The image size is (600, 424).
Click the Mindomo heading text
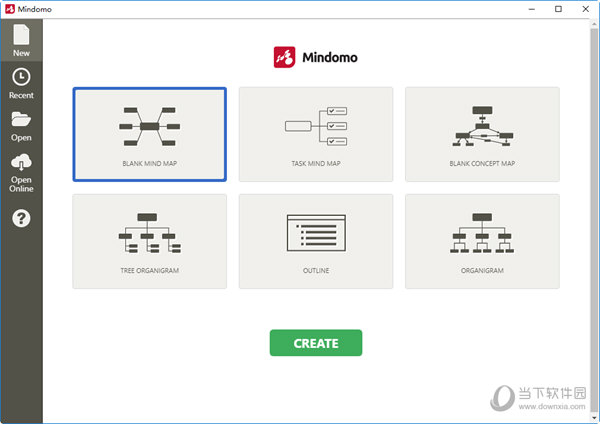coord(330,57)
